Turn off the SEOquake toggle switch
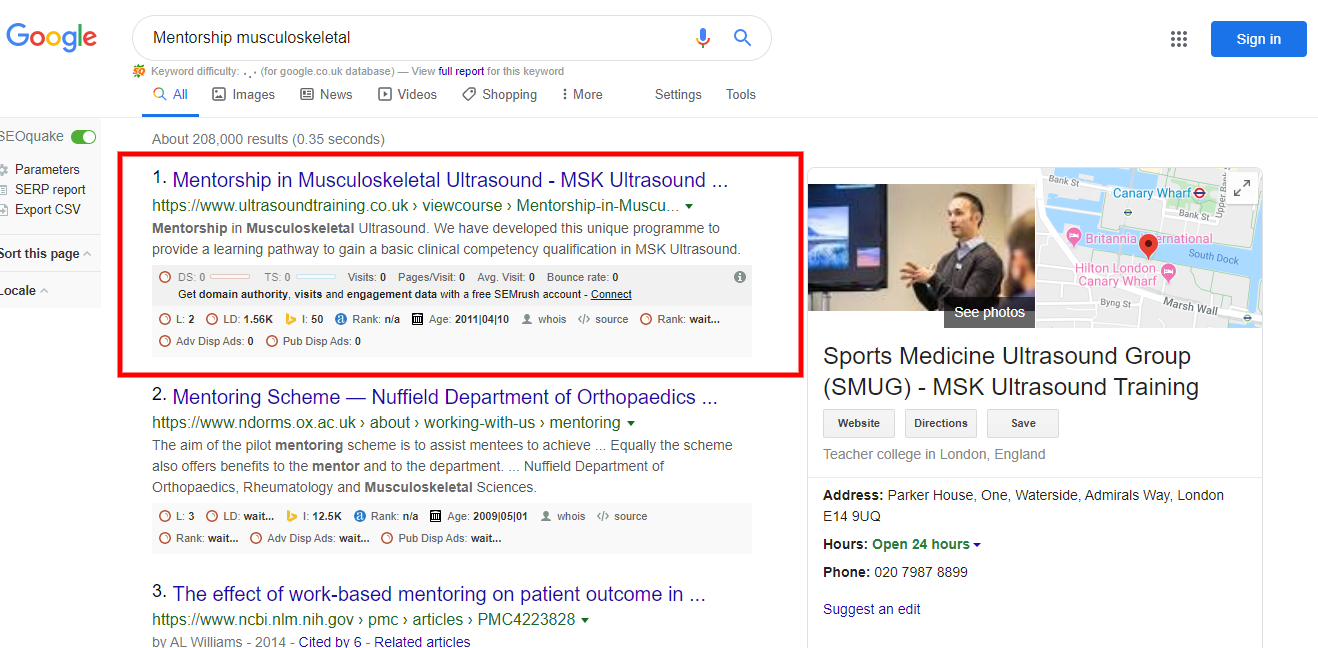Image resolution: width=1318 pixels, height=648 pixels. [84, 137]
